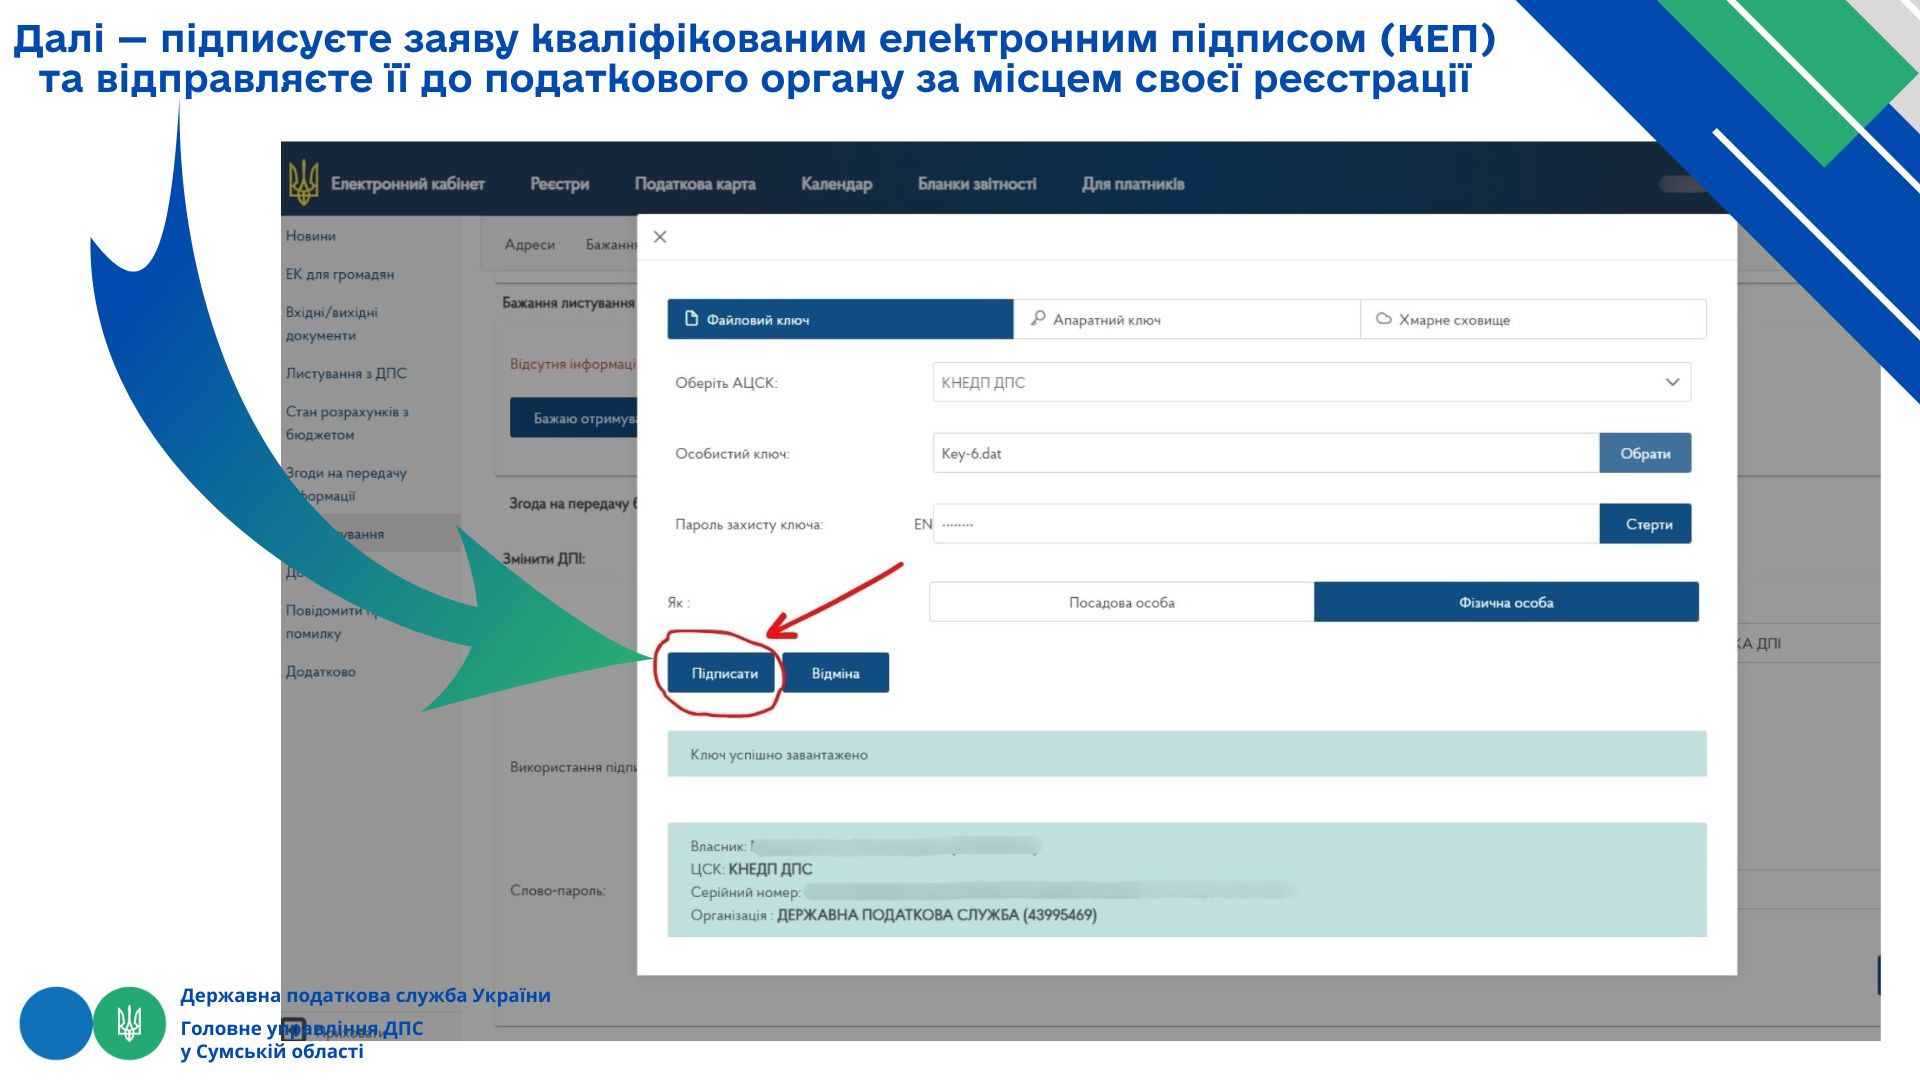The height and width of the screenshot is (1080, 1920).
Task: Click the trident logo in header
Action: tap(303, 183)
